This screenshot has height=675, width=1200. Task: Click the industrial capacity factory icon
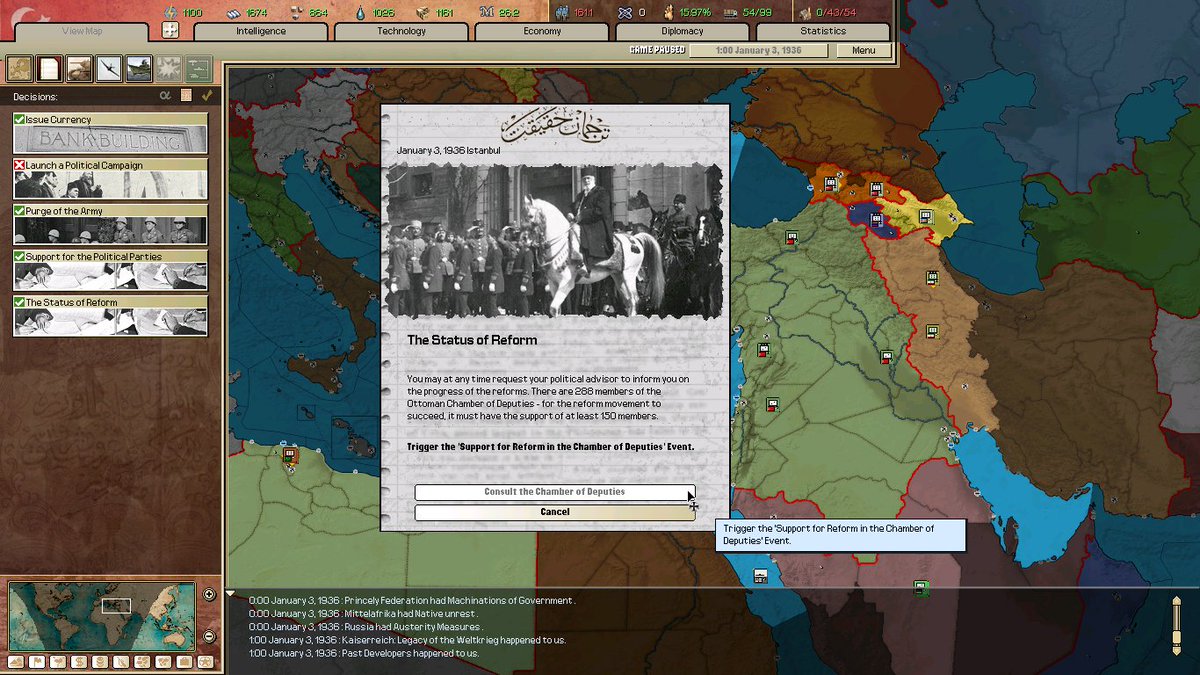click(806, 12)
